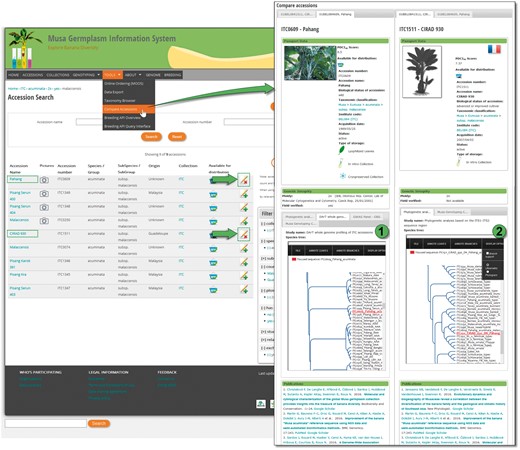
Task: Click the orange Search button
Action: pyautogui.click(x=151, y=137)
